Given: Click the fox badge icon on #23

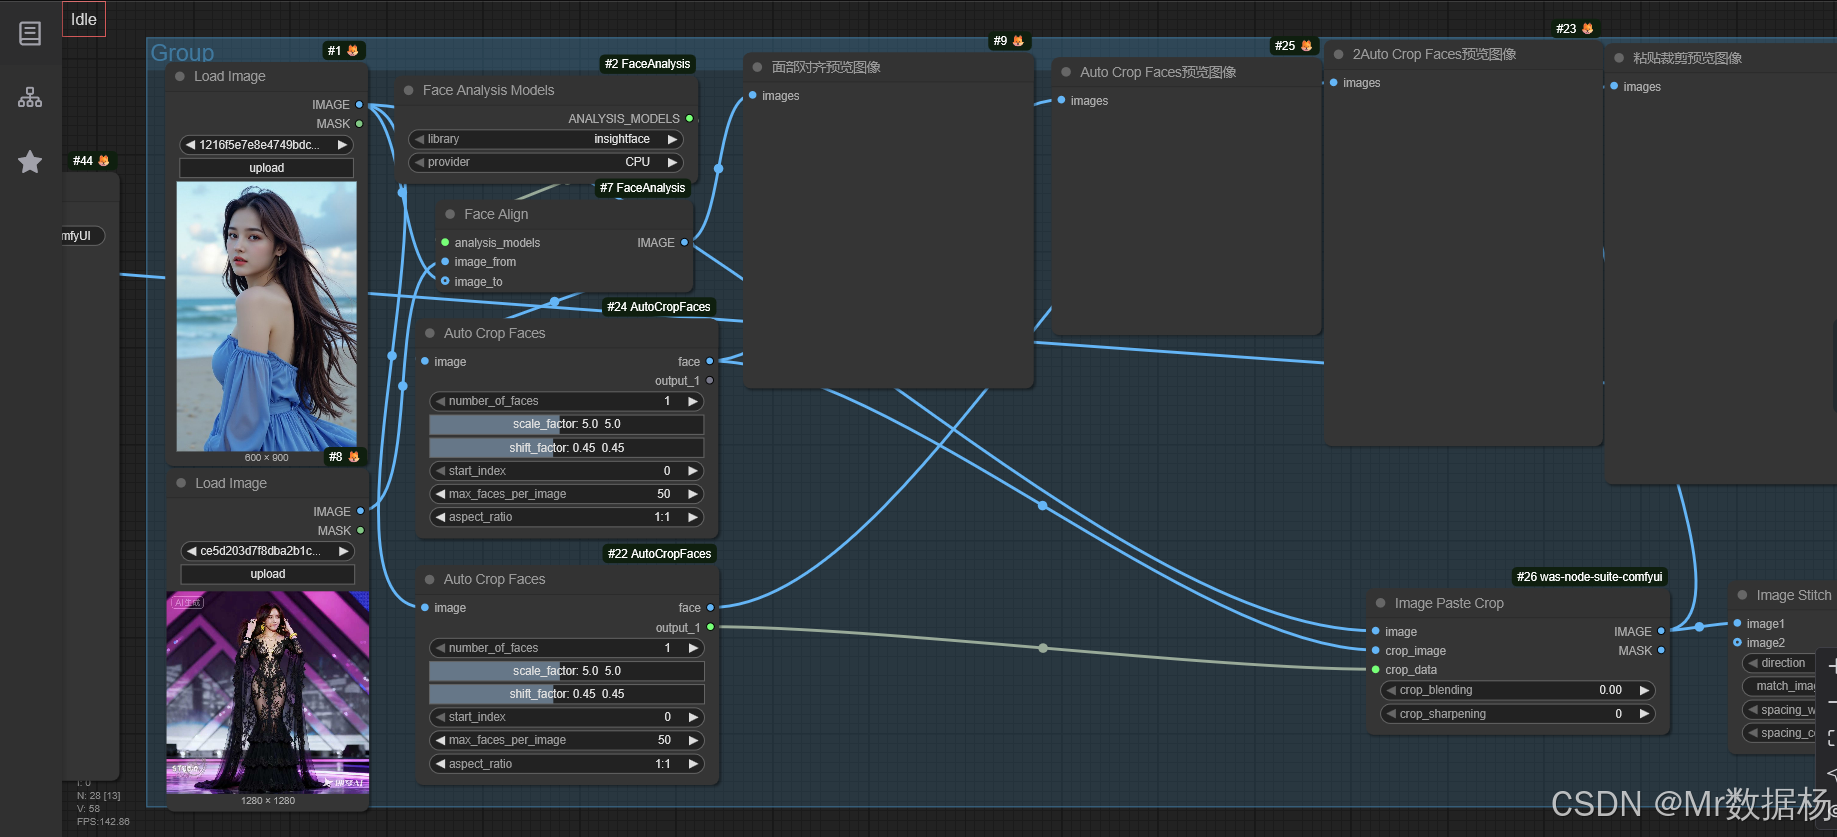Looking at the screenshot, I should 1587,28.
